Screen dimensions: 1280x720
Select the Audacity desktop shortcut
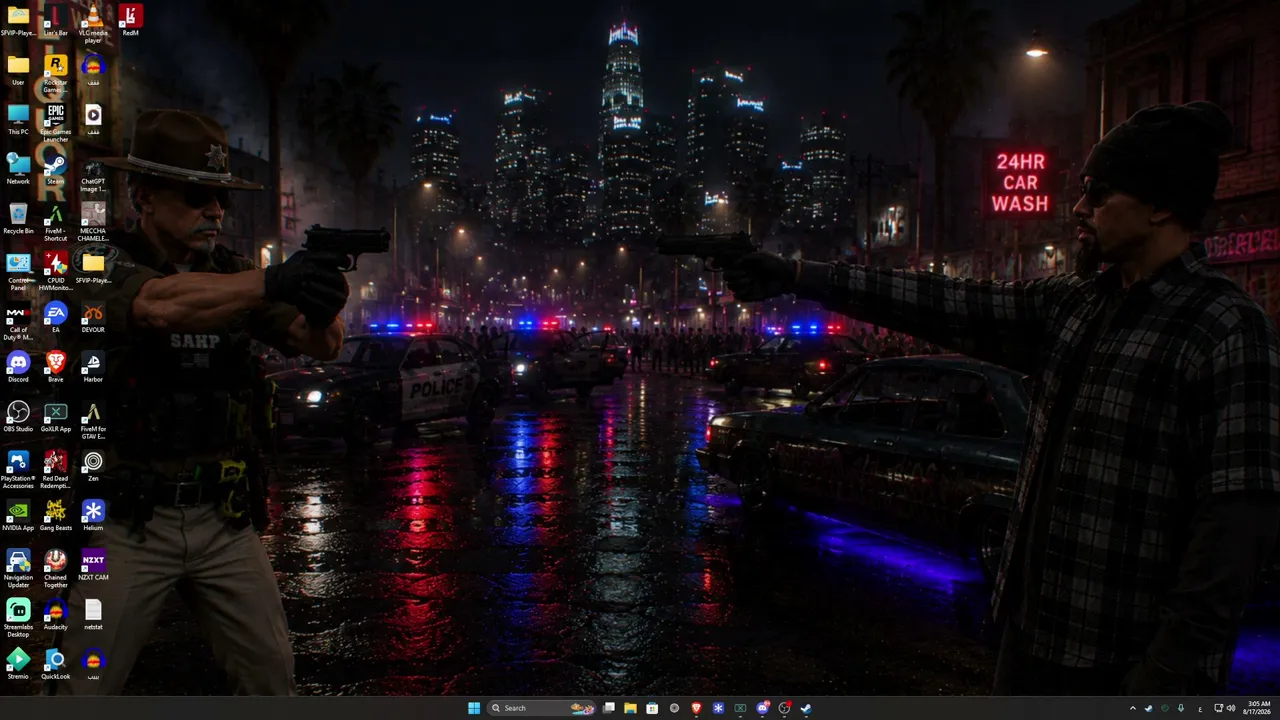(56, 615)
